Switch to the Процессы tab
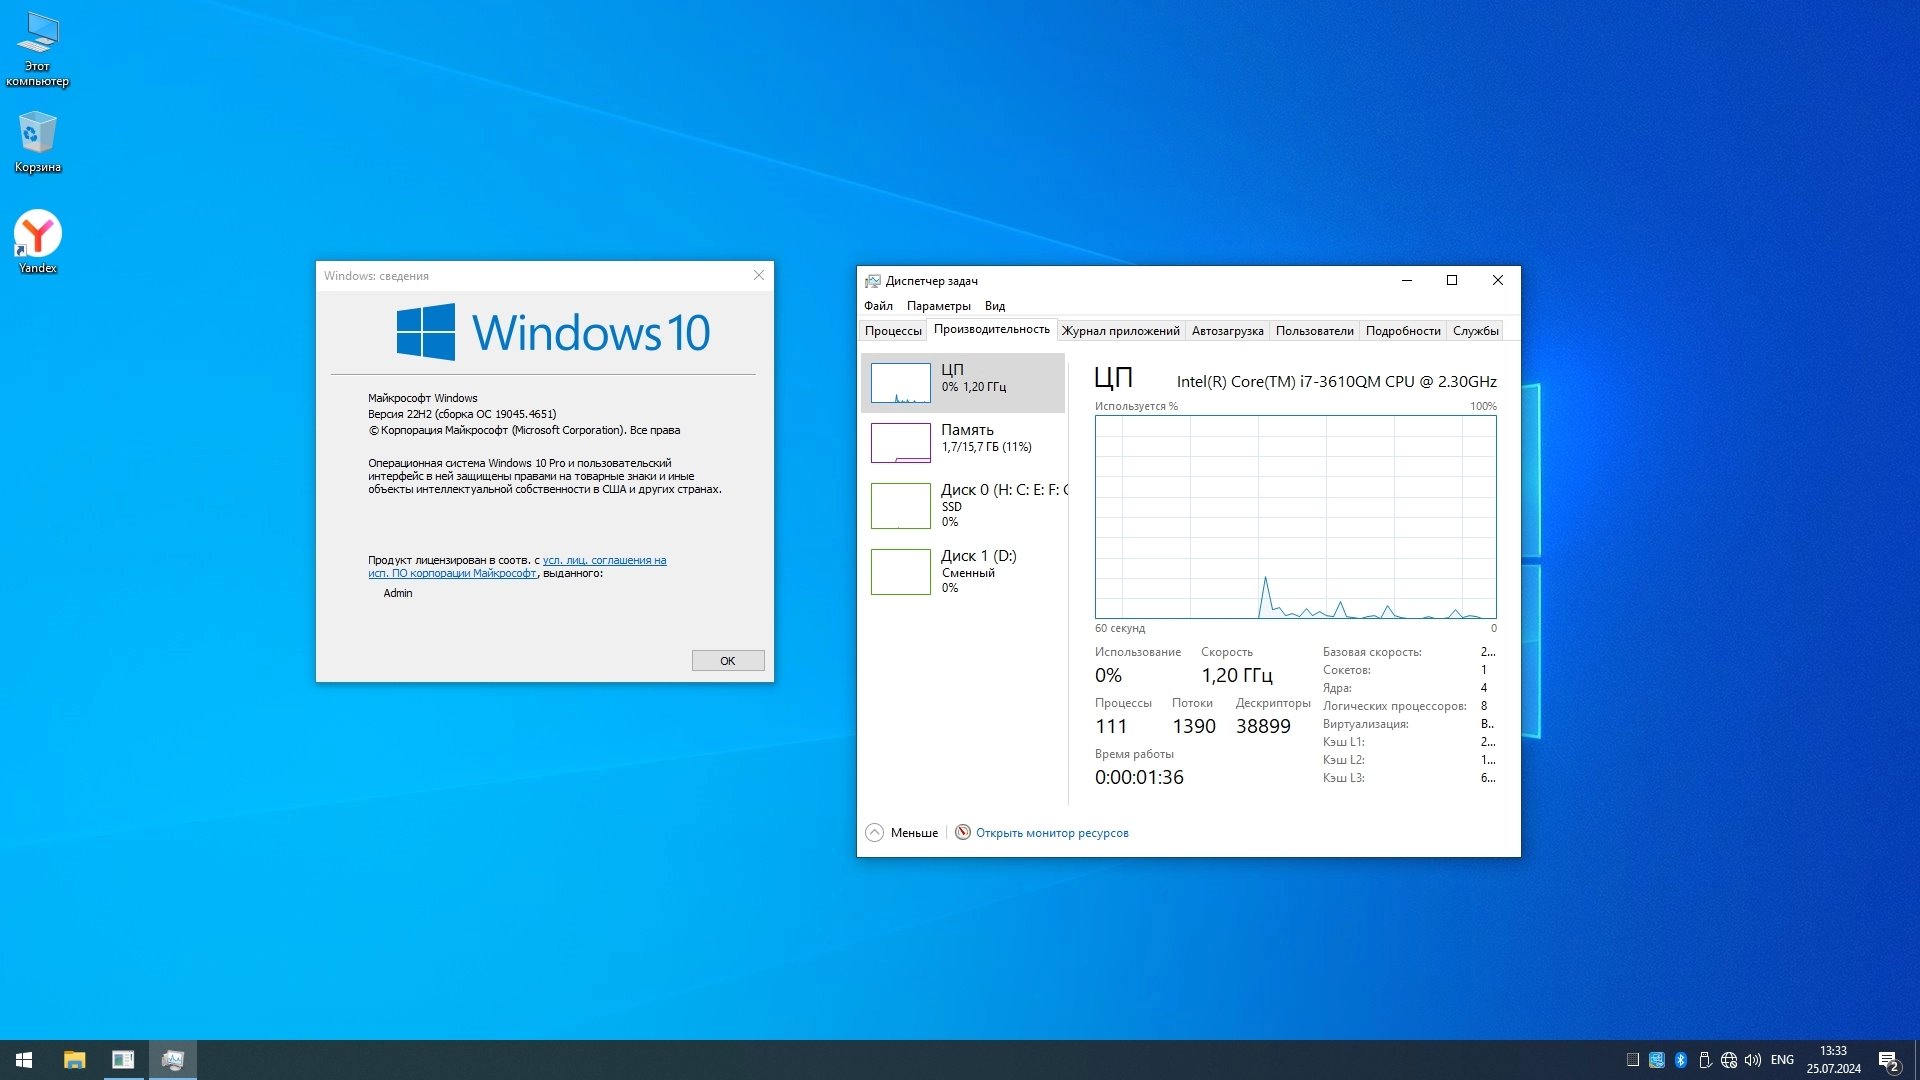This screenshot has height=1080, width=1920. pos(892,331)
